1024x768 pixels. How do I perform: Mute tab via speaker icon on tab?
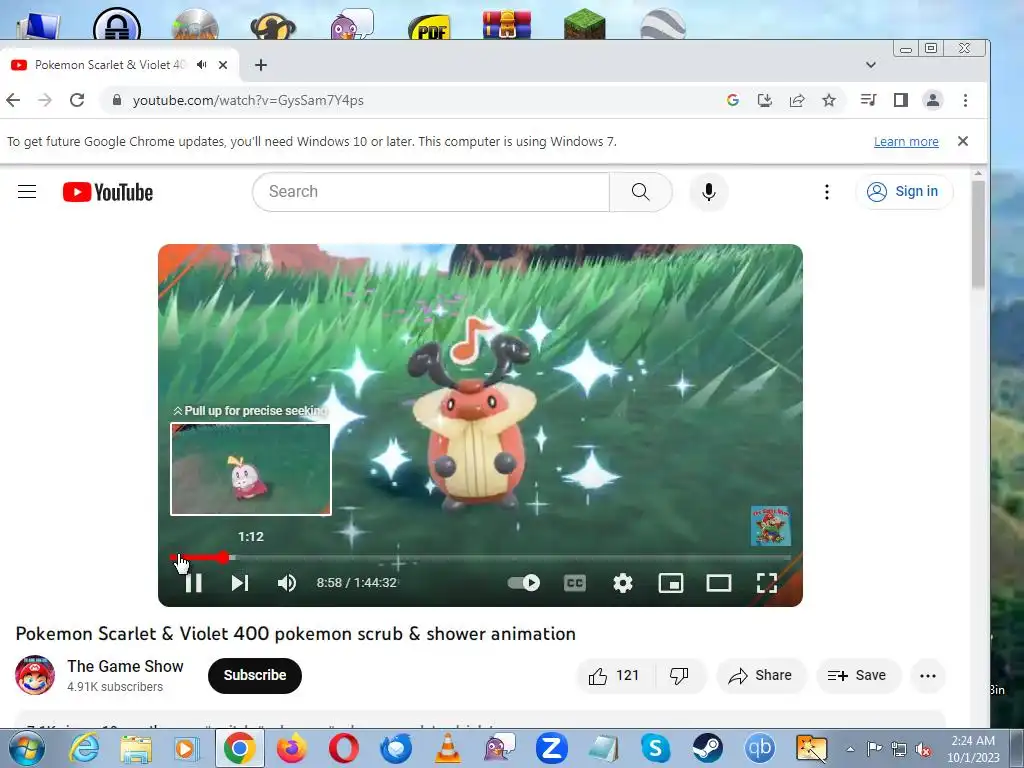pos(202,65)
